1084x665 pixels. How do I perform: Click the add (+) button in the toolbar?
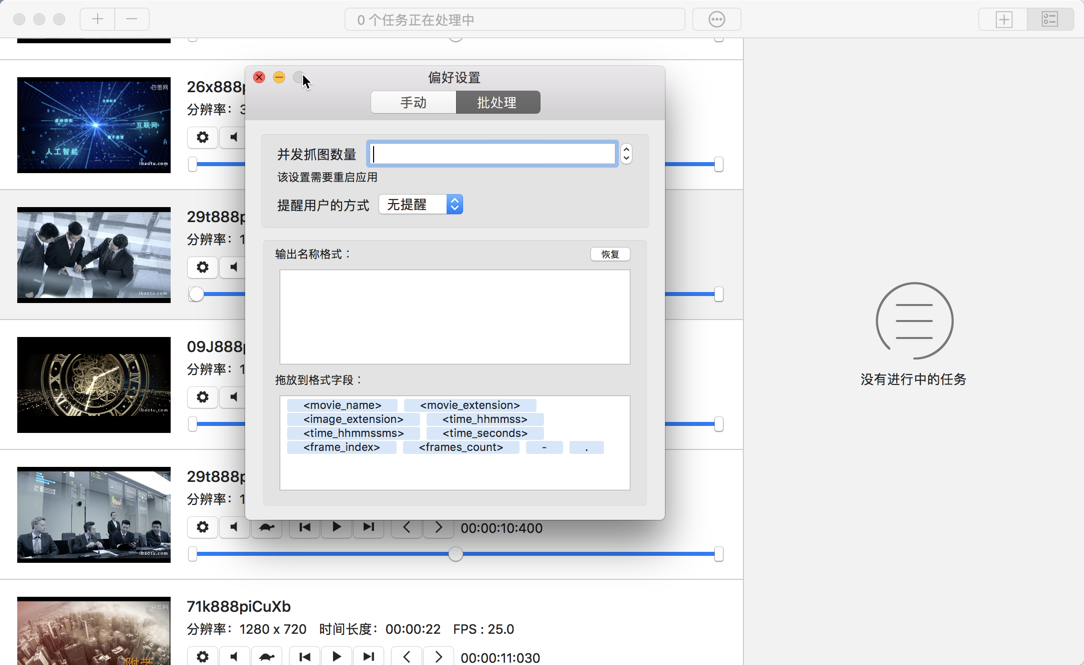(97, 19)
